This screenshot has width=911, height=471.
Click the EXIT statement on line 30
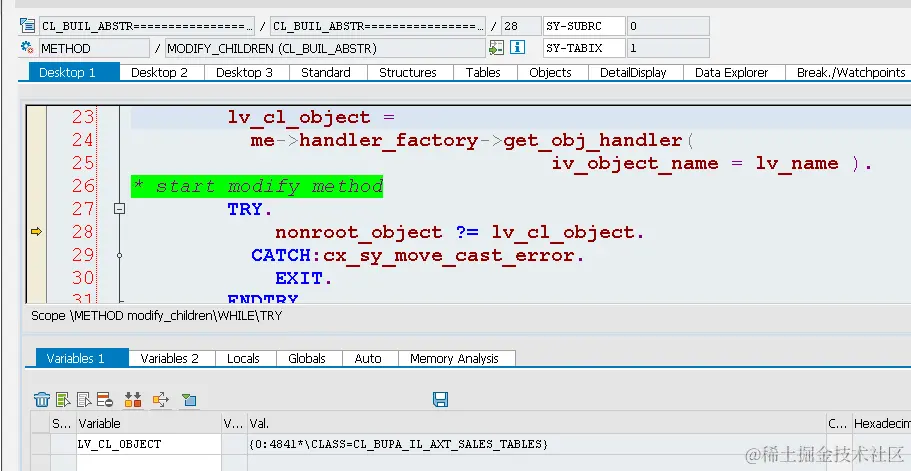(303, 278)
